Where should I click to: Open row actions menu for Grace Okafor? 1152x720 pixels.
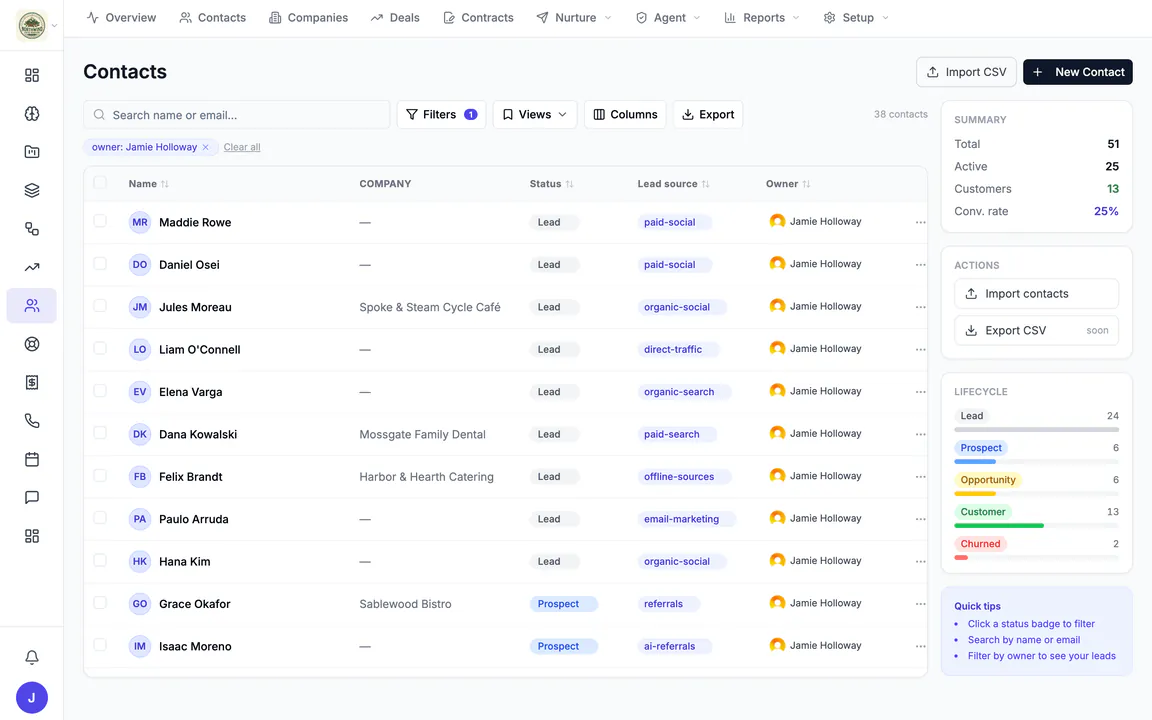(920, 604)
